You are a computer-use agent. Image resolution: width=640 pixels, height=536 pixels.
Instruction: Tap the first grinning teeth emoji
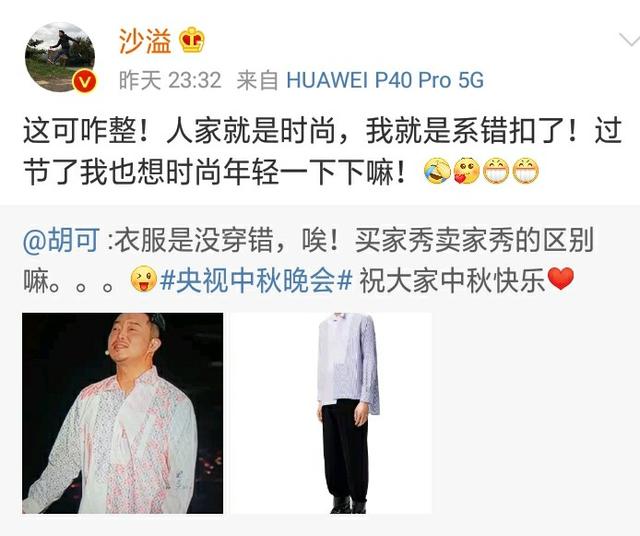tap(496, 171)
